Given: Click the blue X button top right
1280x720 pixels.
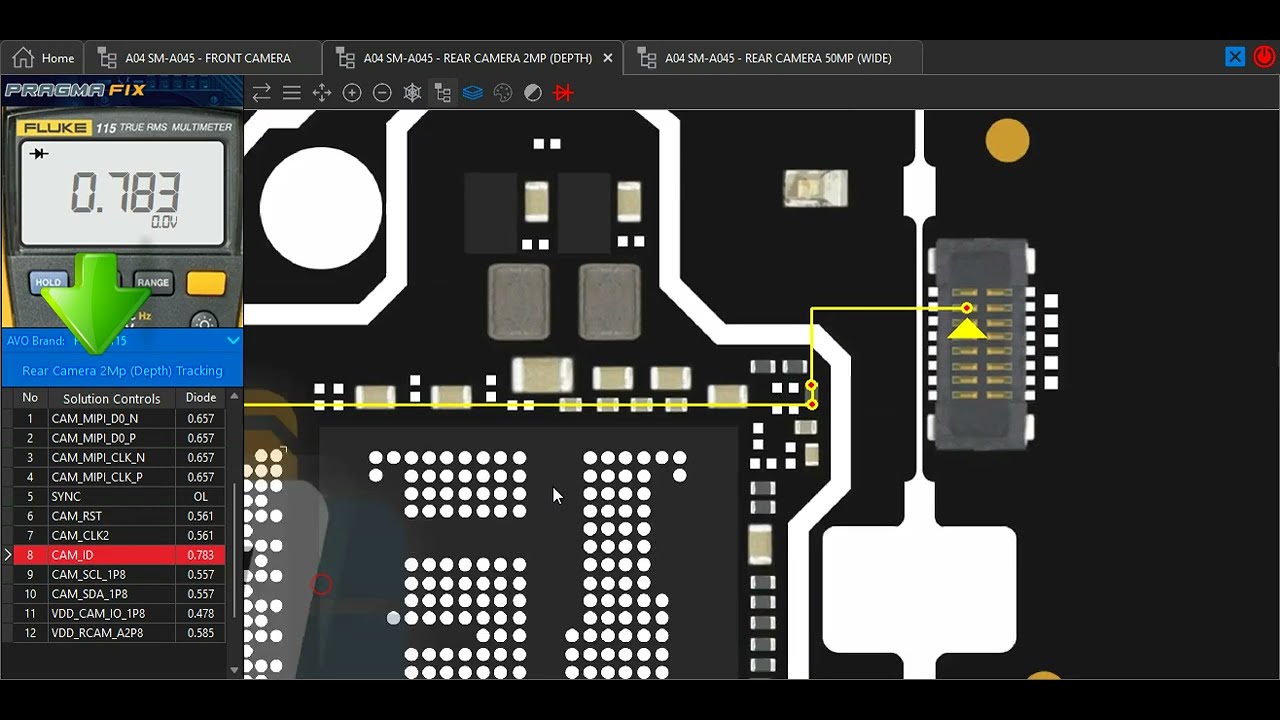Looking at the screenshot, I should tap(1235, 57).
